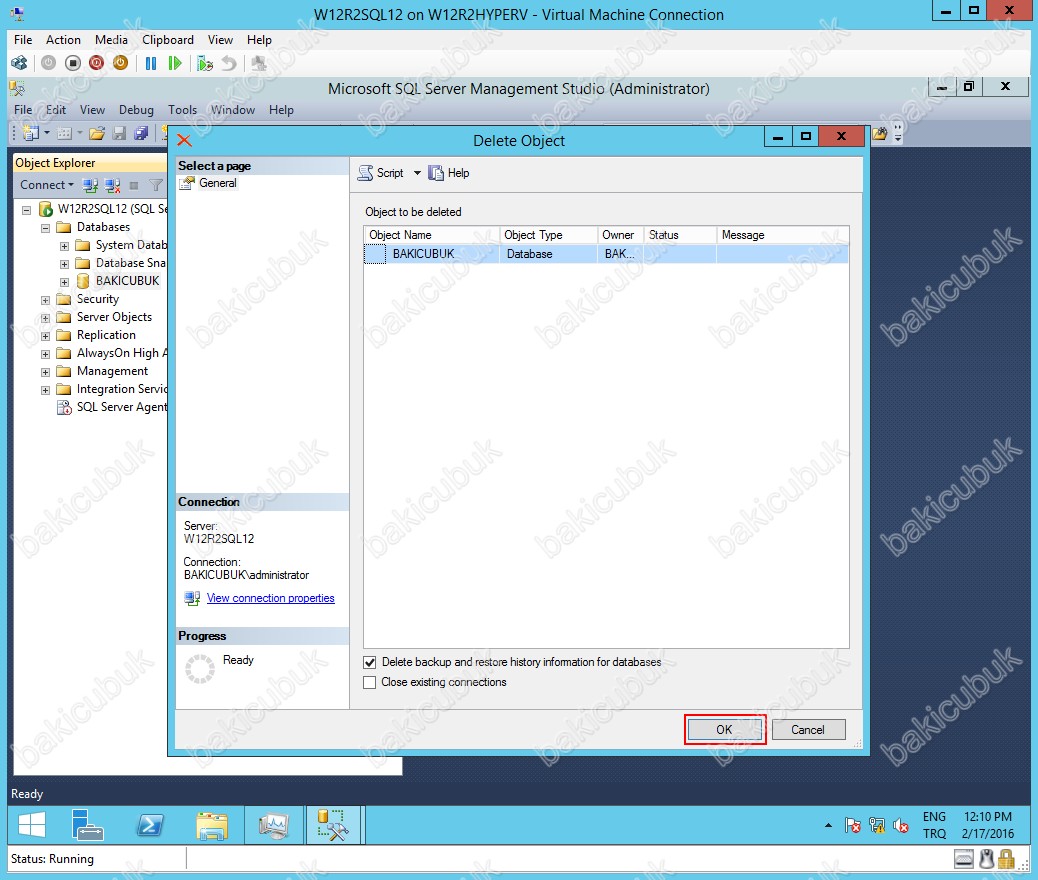Expand the Management folder
The width and height of the screenshot is (1038, 880).
pyautogui.click(x=45, y=372)
